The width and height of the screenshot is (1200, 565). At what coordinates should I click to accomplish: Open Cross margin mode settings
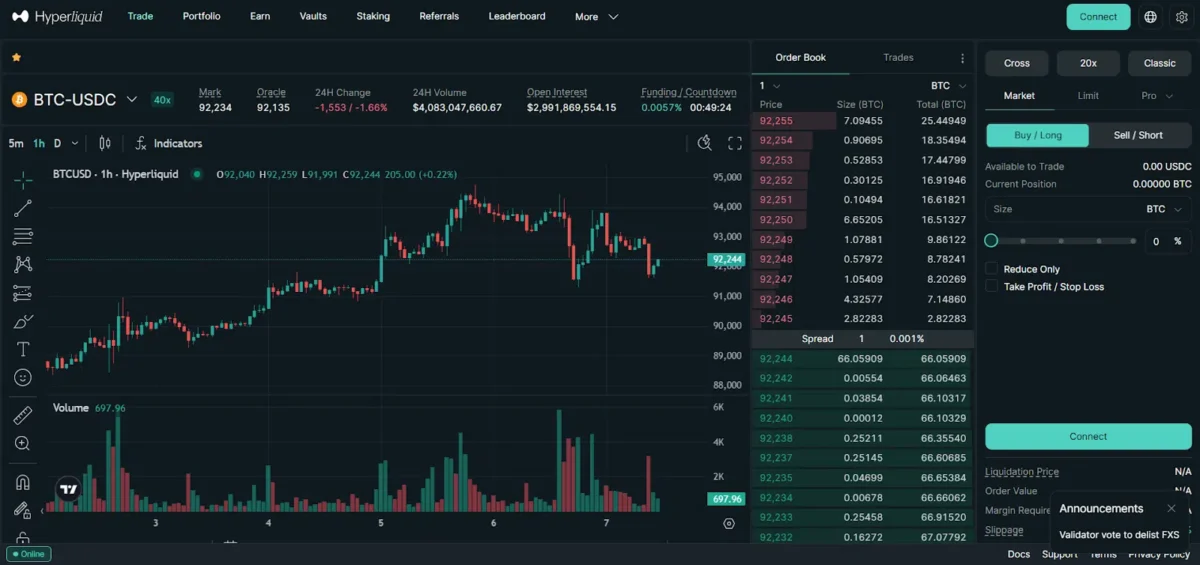(x=1017, y=63)
